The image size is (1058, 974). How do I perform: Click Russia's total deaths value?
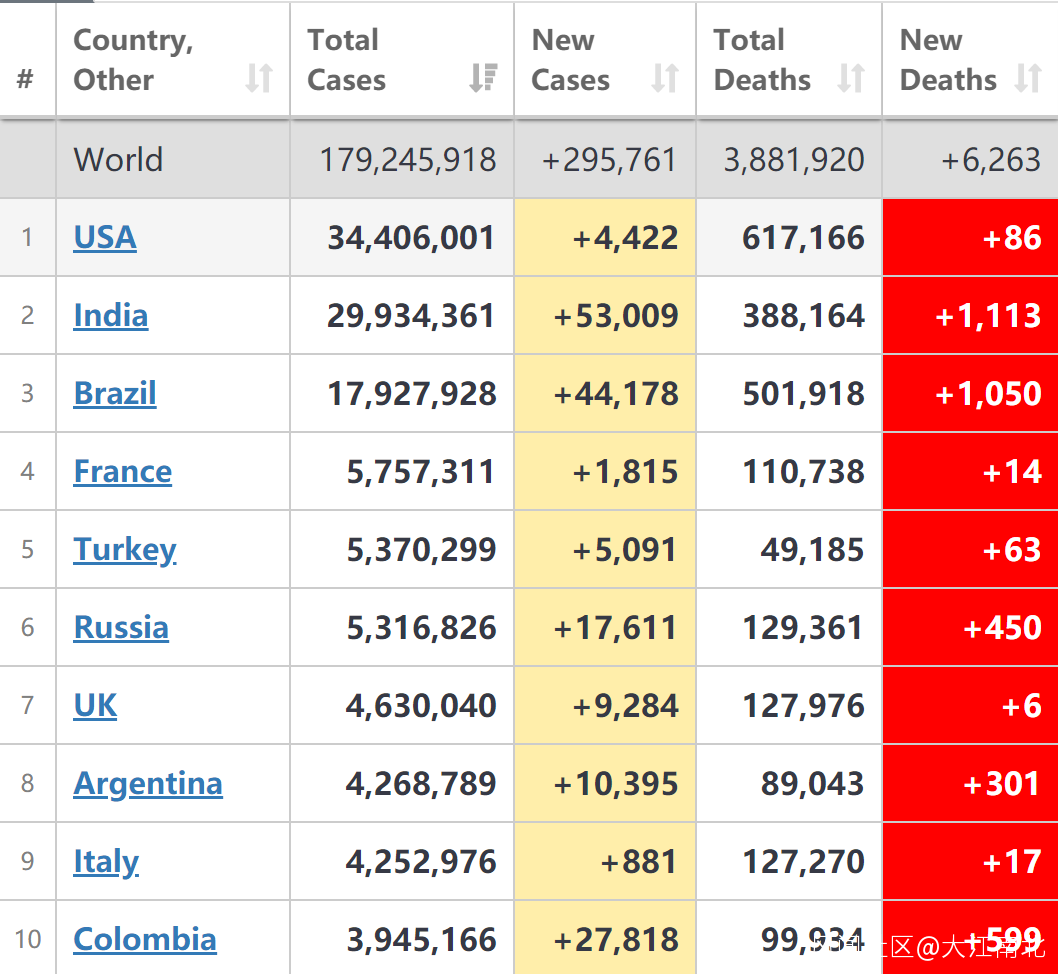click(802, 627)
